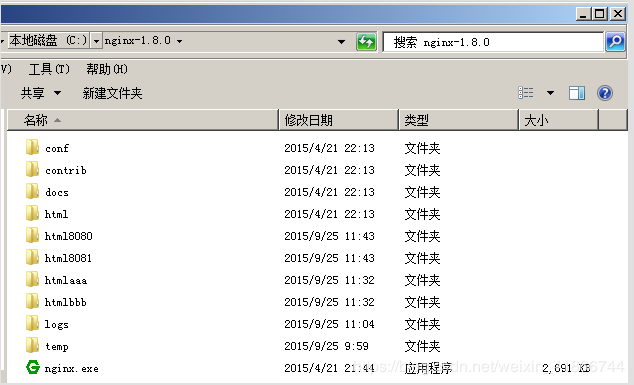Maximize the explorer window

600,14
